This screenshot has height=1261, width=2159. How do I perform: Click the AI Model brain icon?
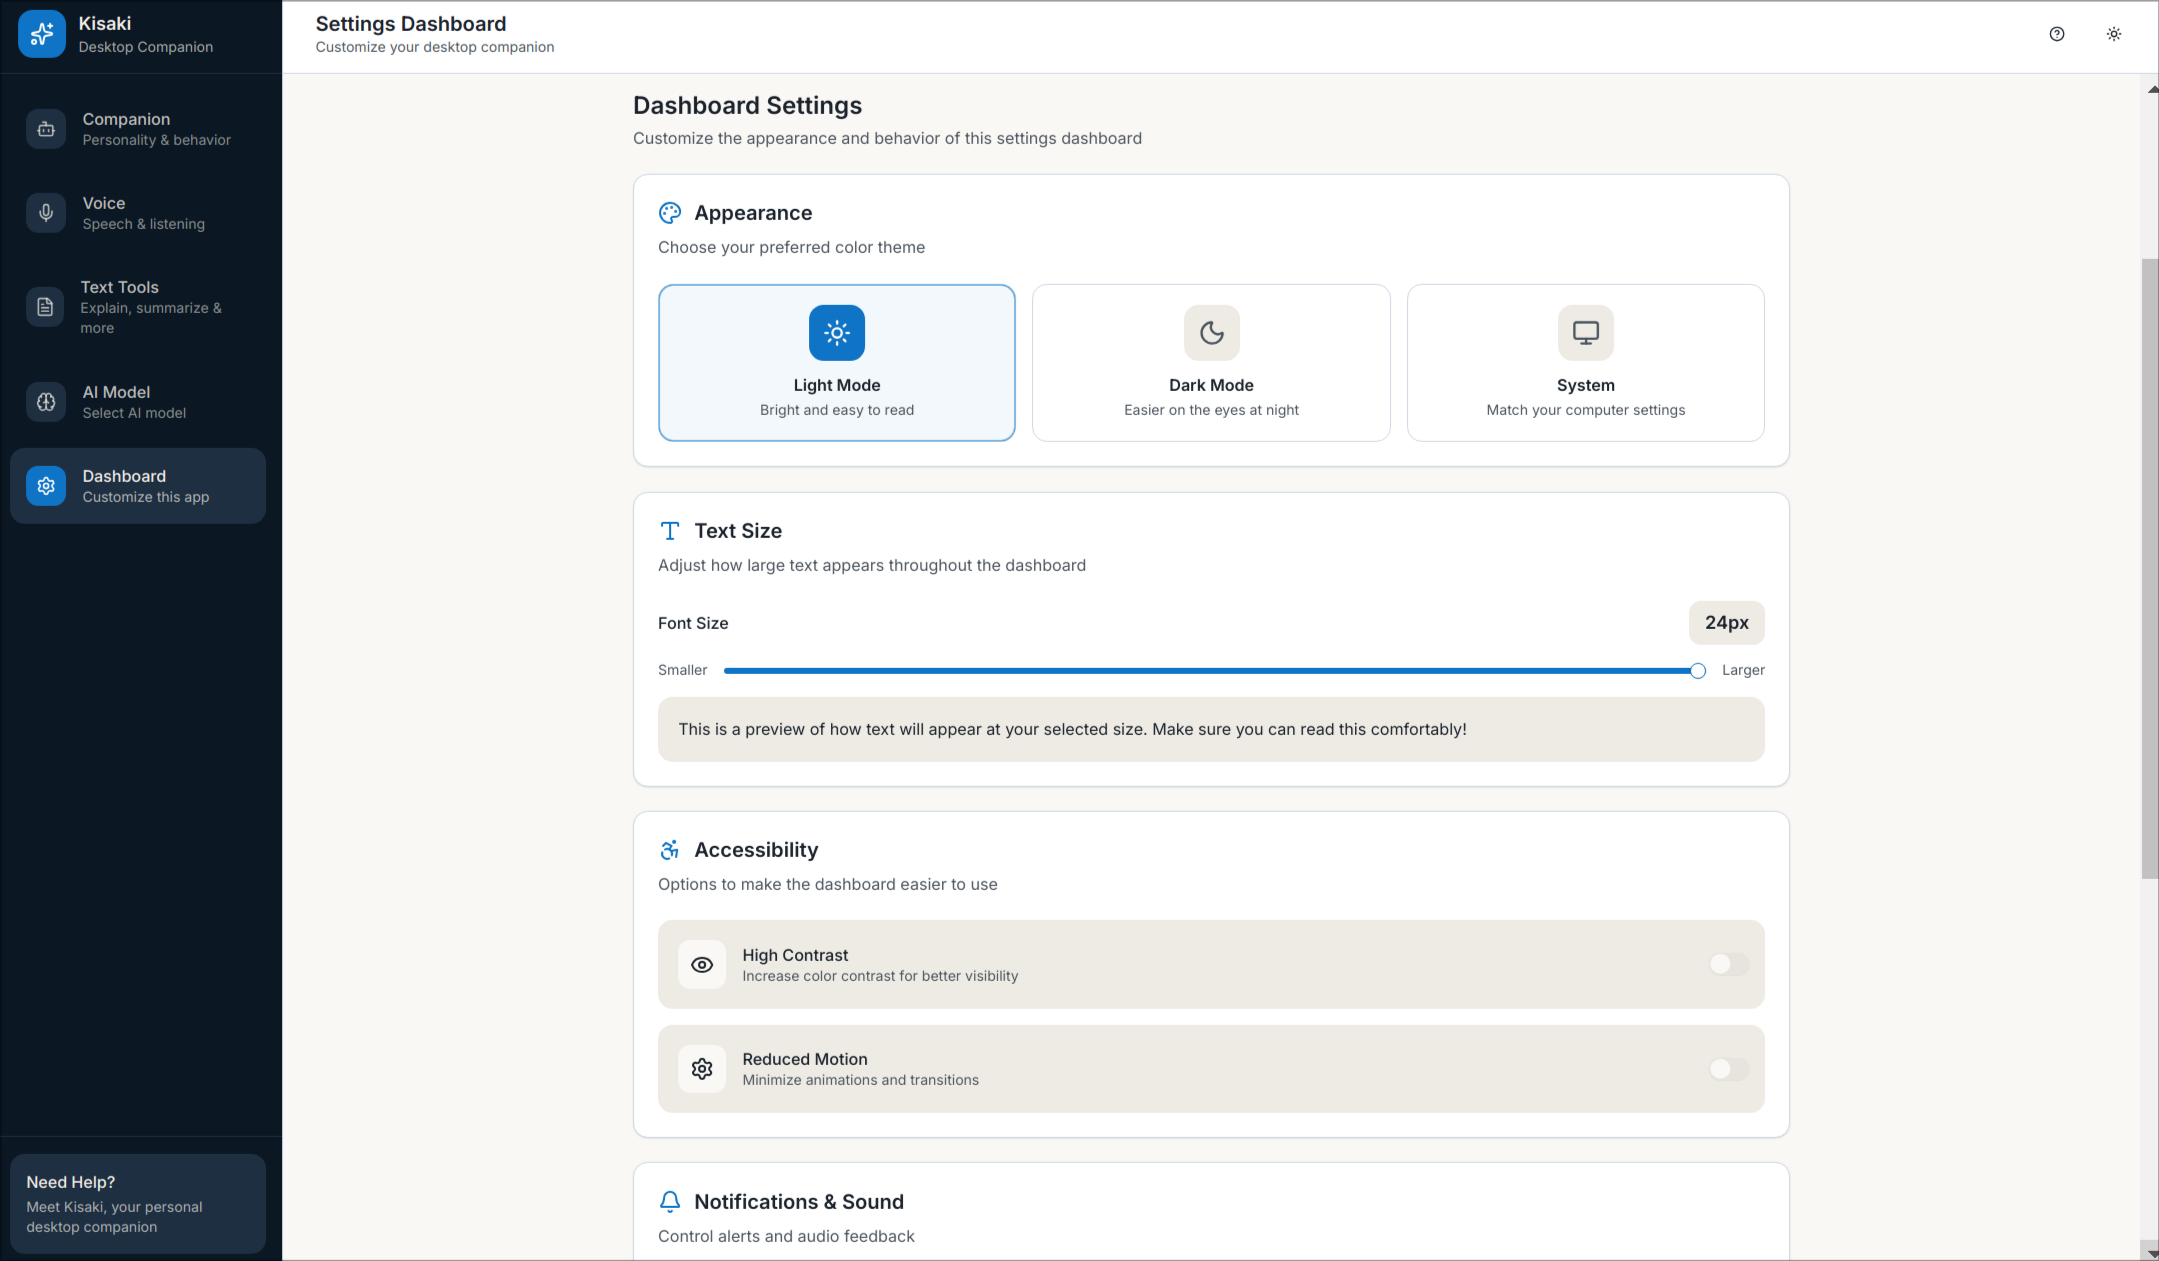[46, 402]
